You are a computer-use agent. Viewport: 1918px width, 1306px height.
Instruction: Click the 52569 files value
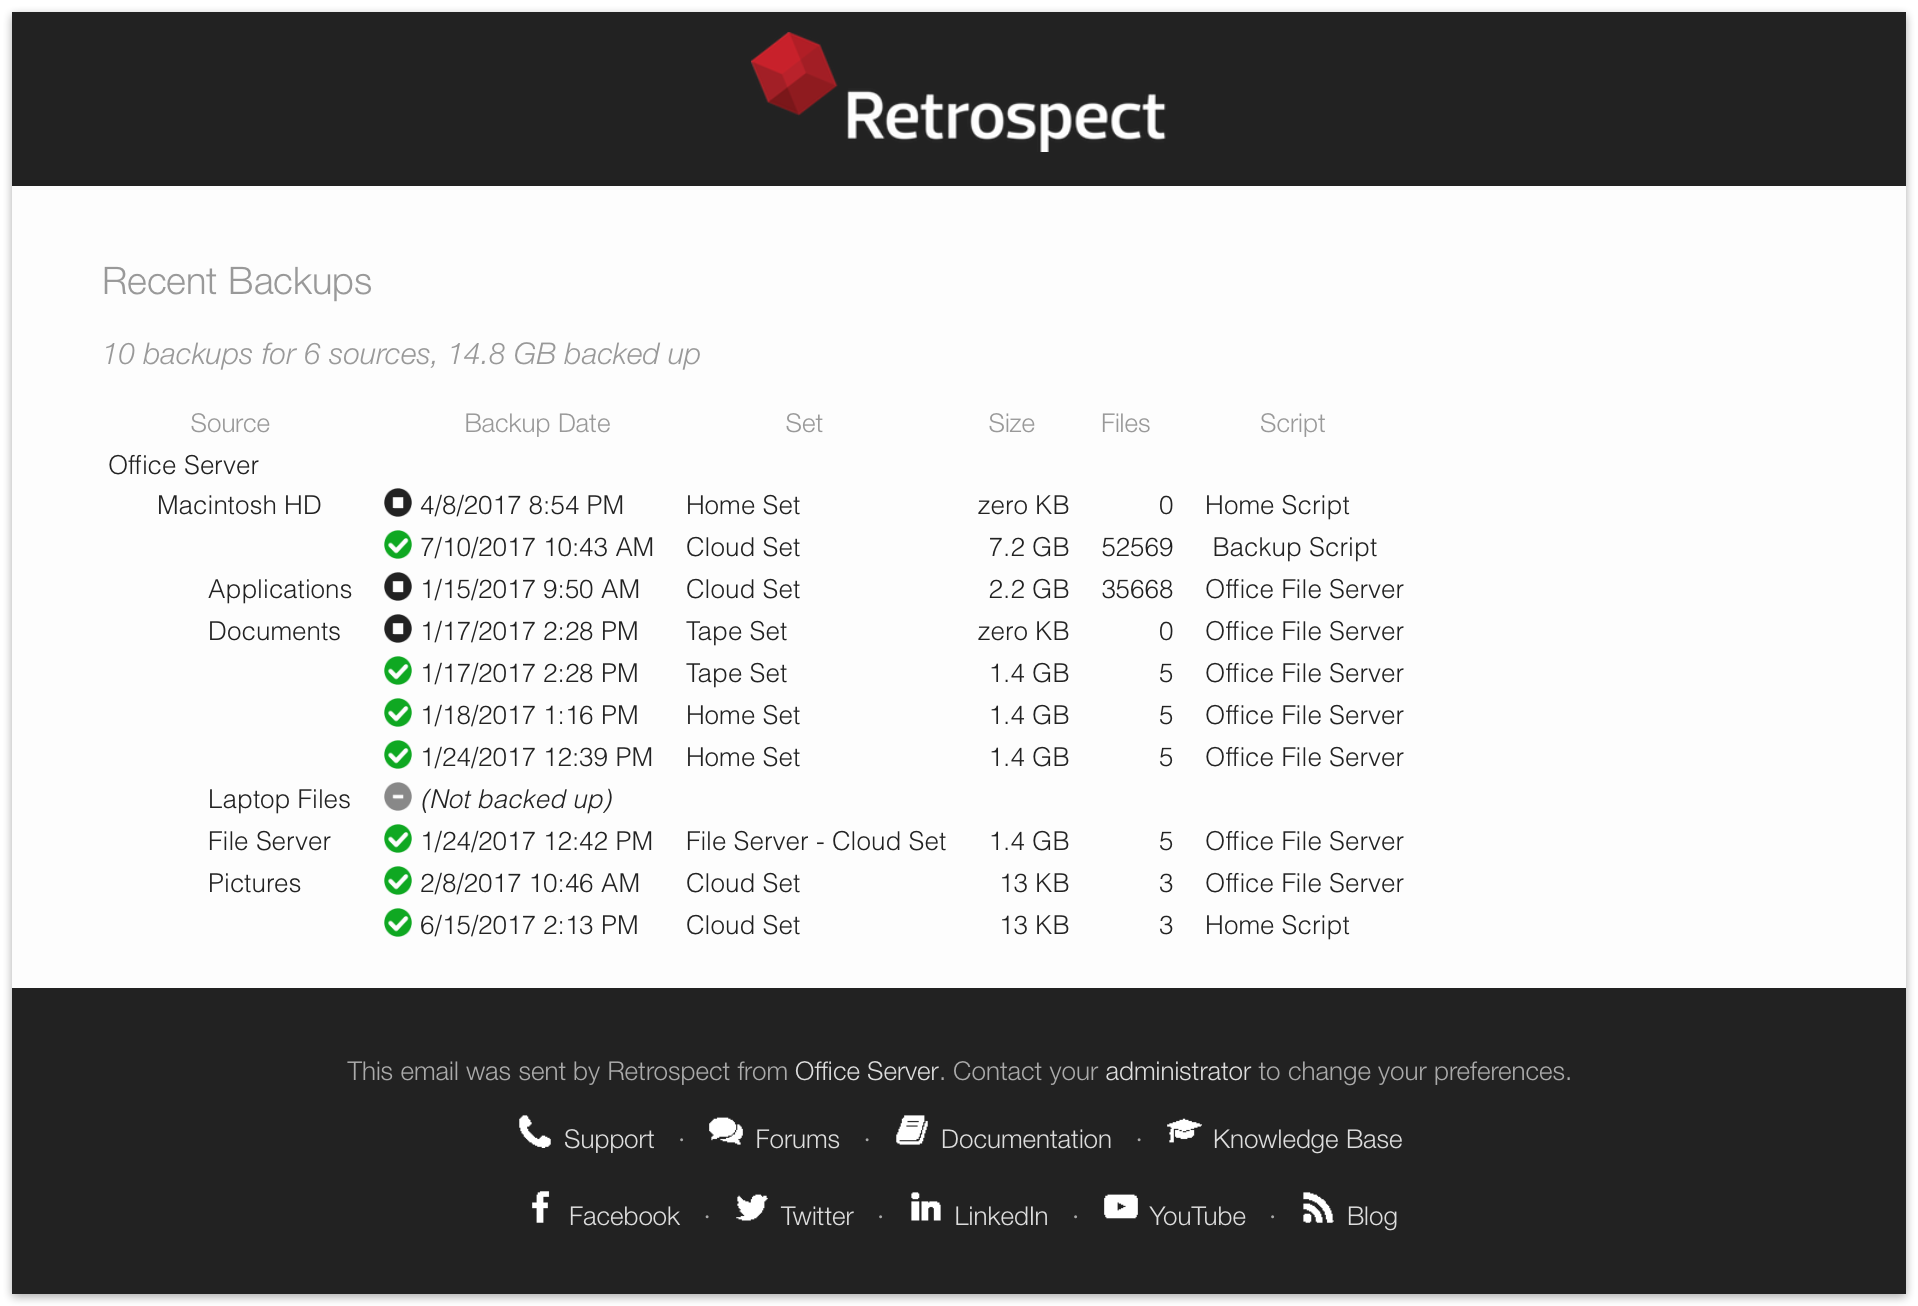click(x=1137, y=547)
